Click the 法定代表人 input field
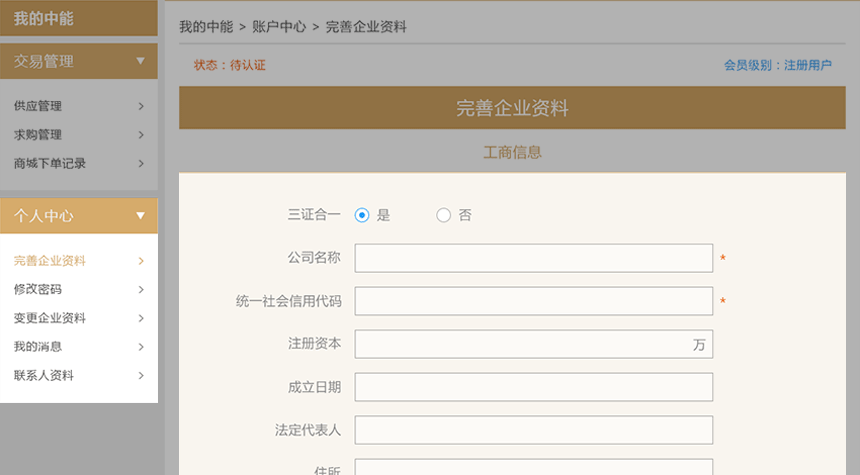 (x=533, y=430)
